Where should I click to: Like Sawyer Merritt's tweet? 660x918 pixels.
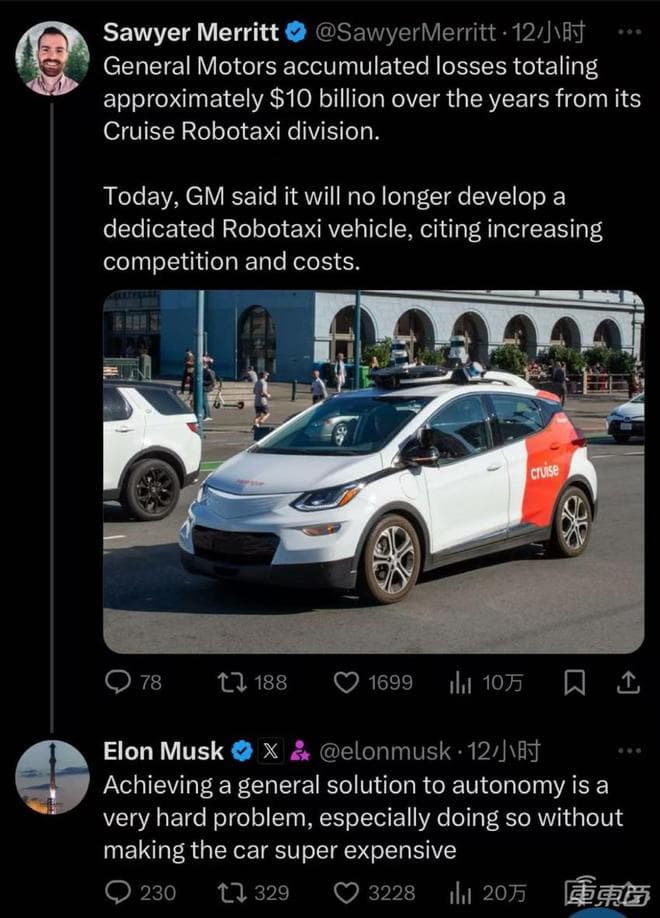pos(346,682)
